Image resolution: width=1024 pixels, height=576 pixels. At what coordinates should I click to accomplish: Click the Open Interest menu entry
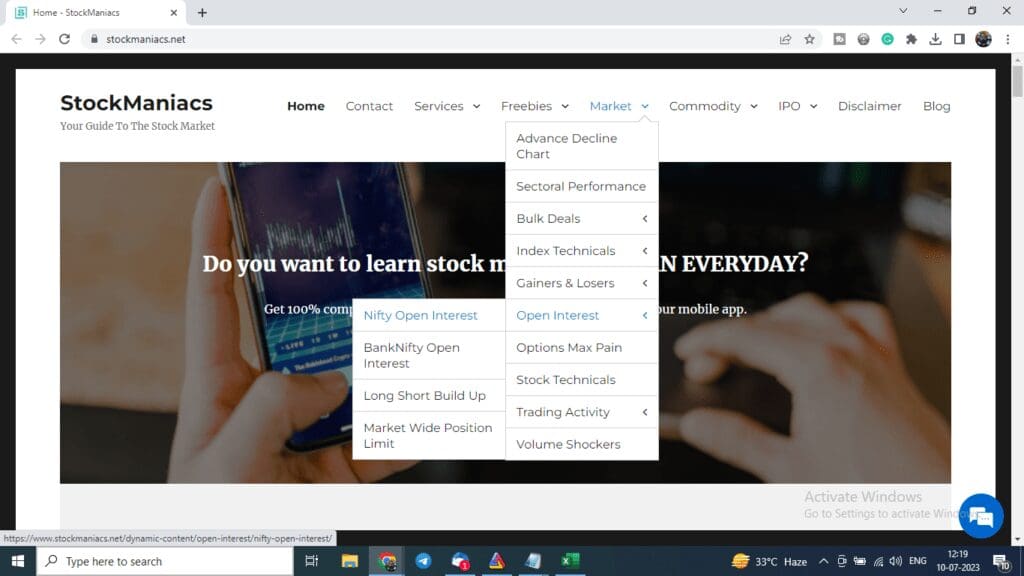pos(557,315)
